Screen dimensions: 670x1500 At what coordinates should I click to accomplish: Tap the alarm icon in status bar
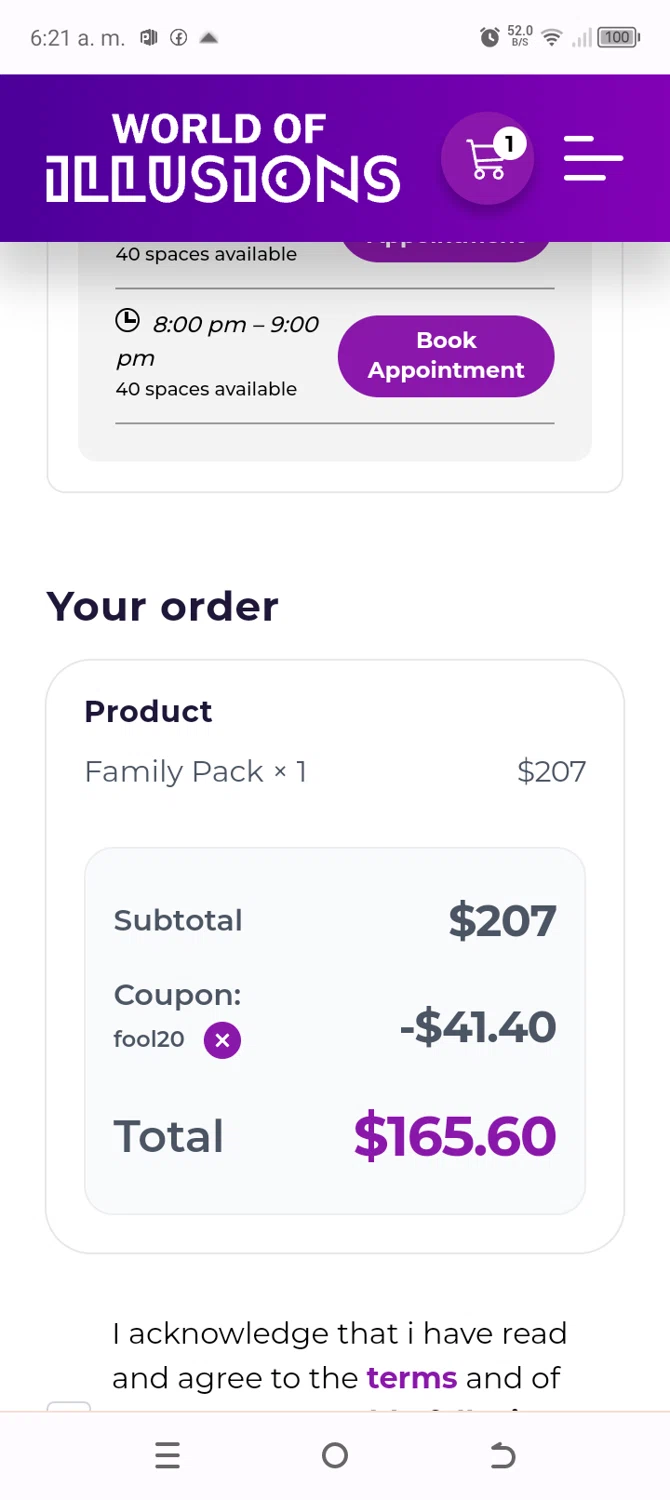click(489, 38)
